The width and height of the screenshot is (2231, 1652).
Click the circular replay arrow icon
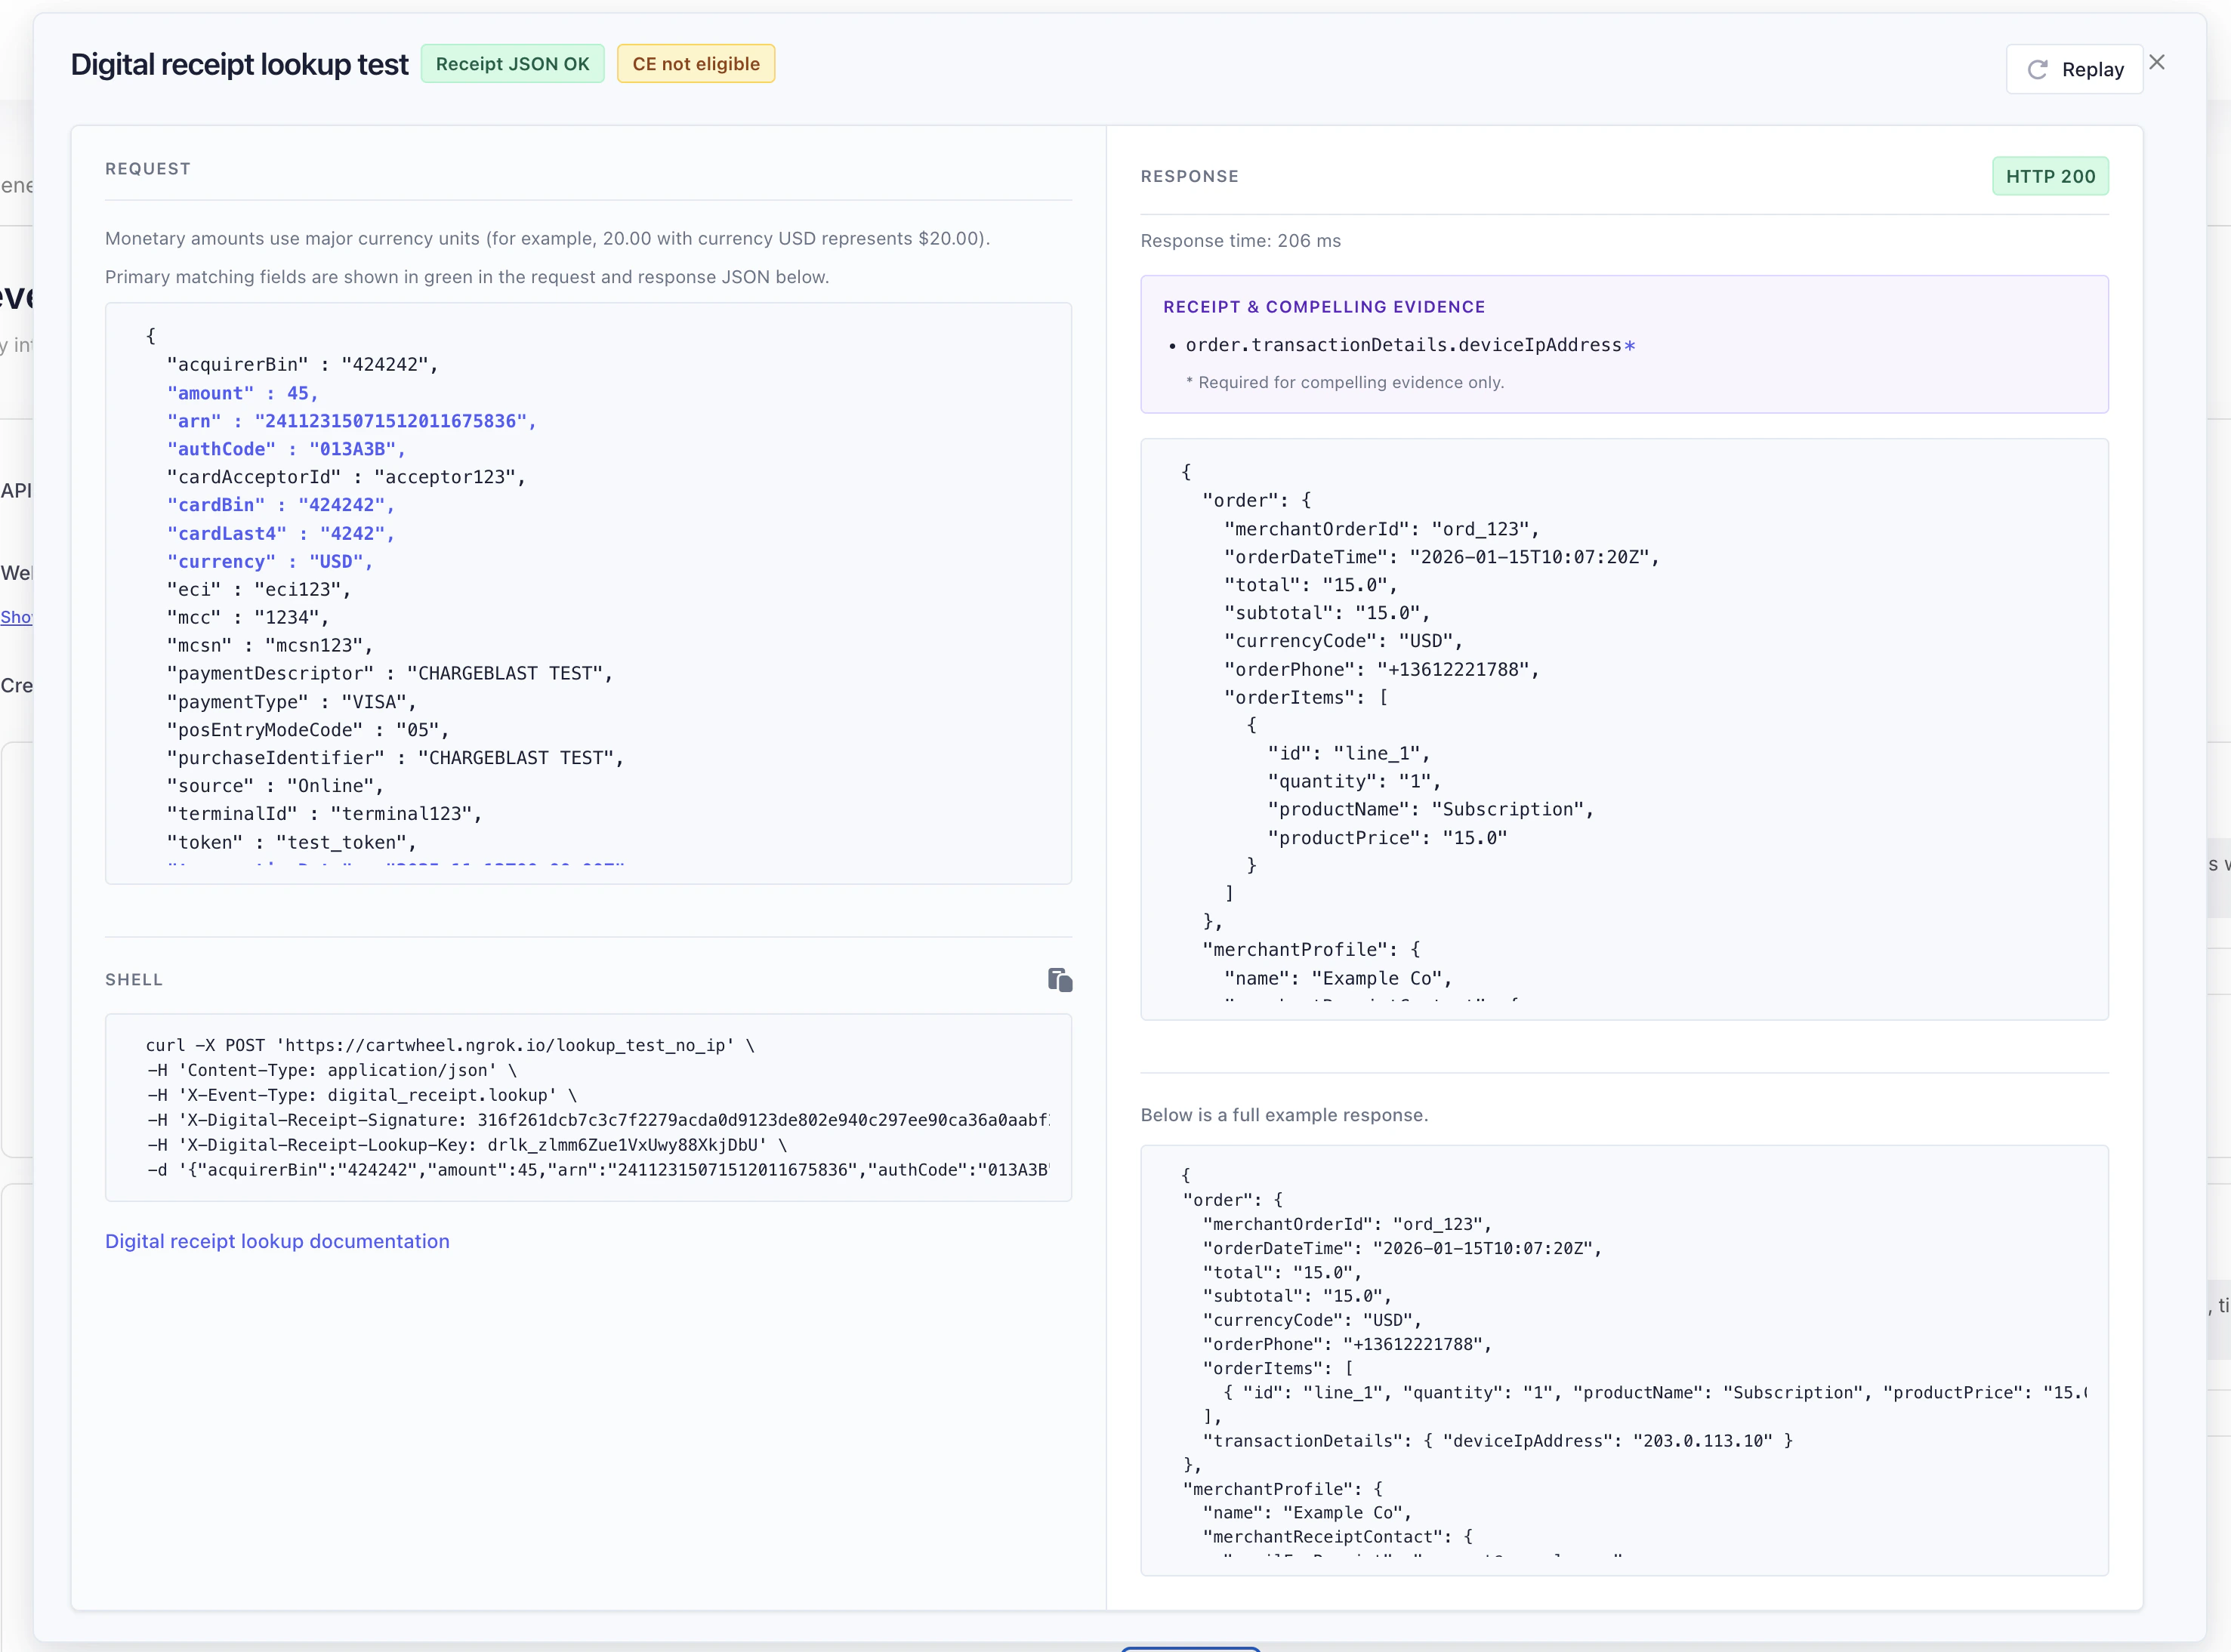(x=2037, y=69)
